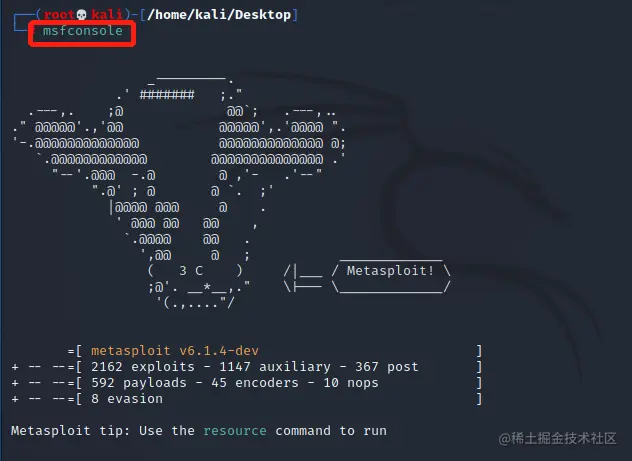Viewport: 632px width, 461px height.
Task: Click the '3 C' cow nose art
Action: click(191, 271)
